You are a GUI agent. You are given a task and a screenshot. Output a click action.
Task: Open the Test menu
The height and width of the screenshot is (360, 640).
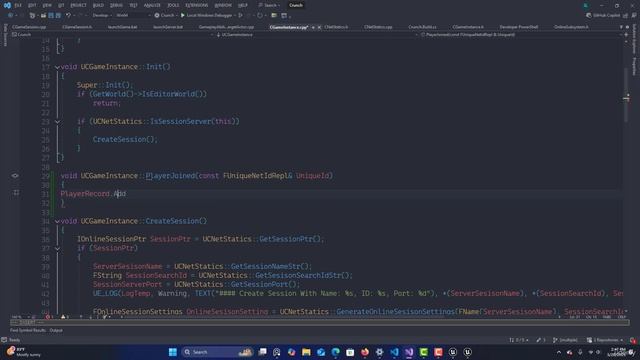pyautogui.click(x=133, y=5)
